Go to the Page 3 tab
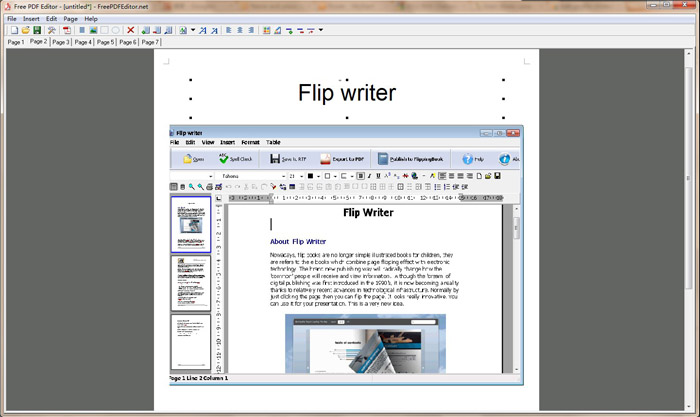The height and width of the screenshot is (417, 700). [x=61, y=42]
